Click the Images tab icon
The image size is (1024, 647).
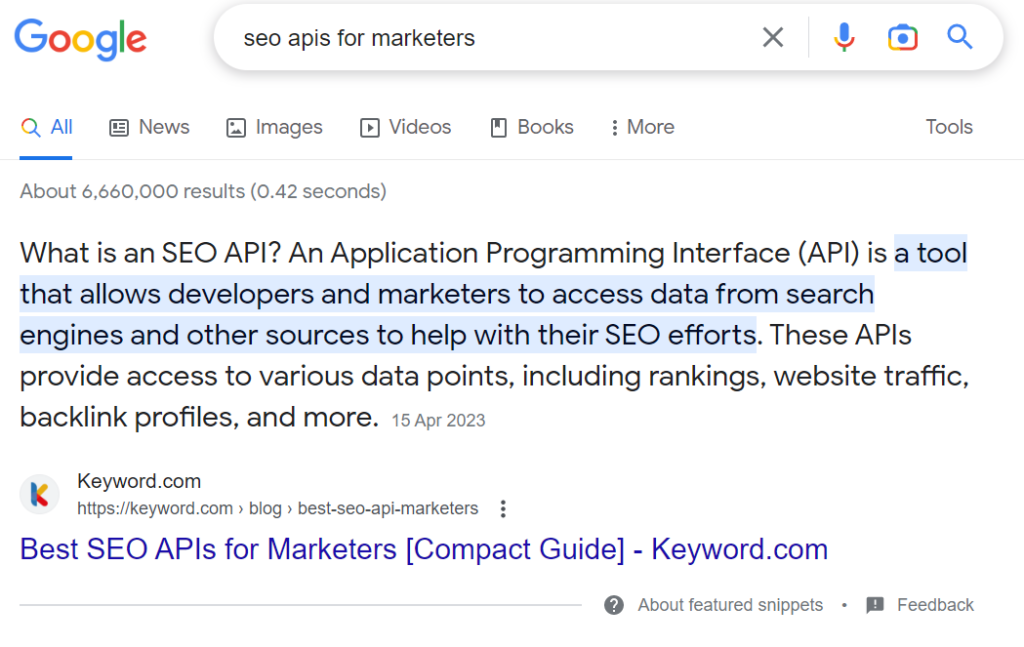[235, 127]
